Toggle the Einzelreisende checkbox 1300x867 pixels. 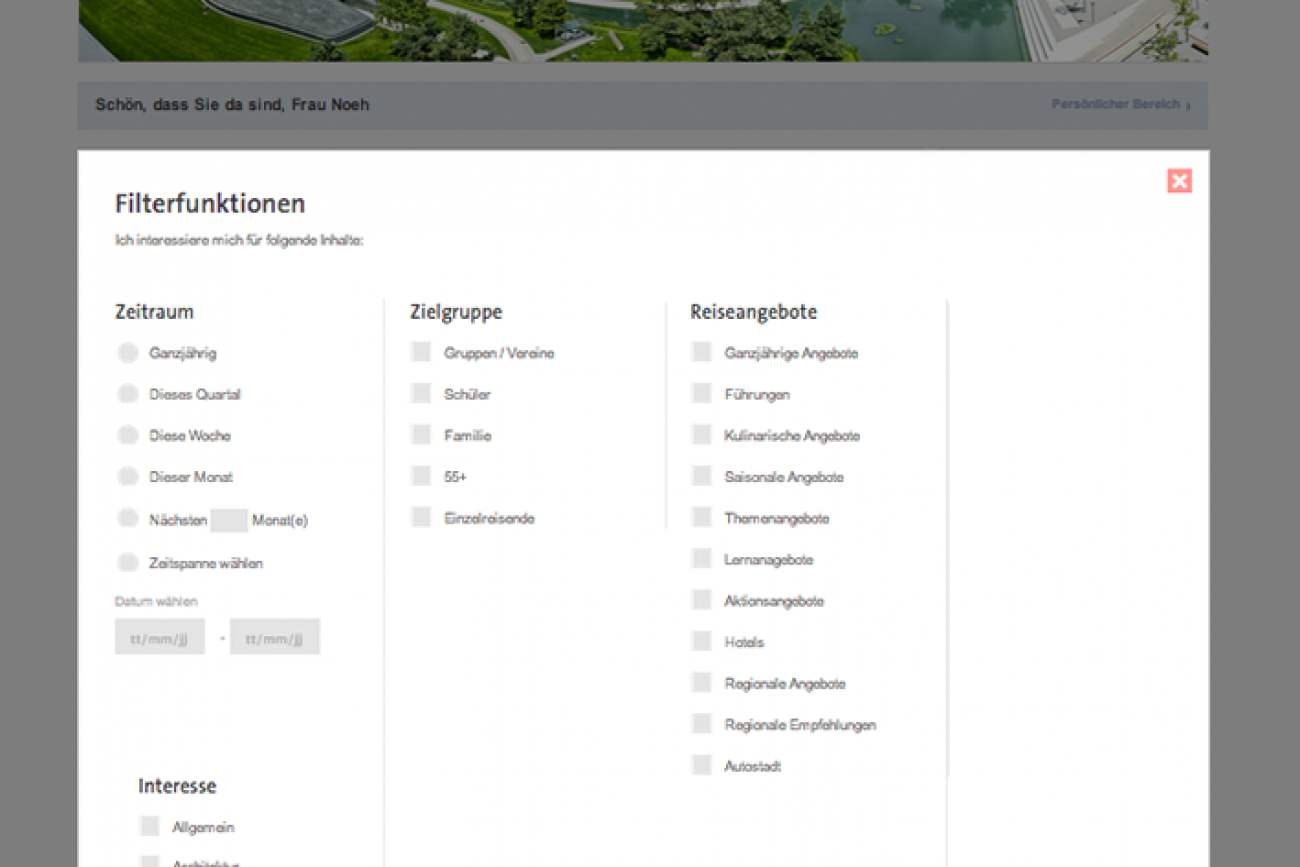[x=422, y=517]
